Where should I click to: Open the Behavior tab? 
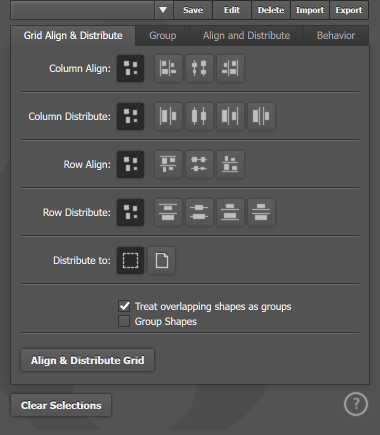[x=336, y=35]
